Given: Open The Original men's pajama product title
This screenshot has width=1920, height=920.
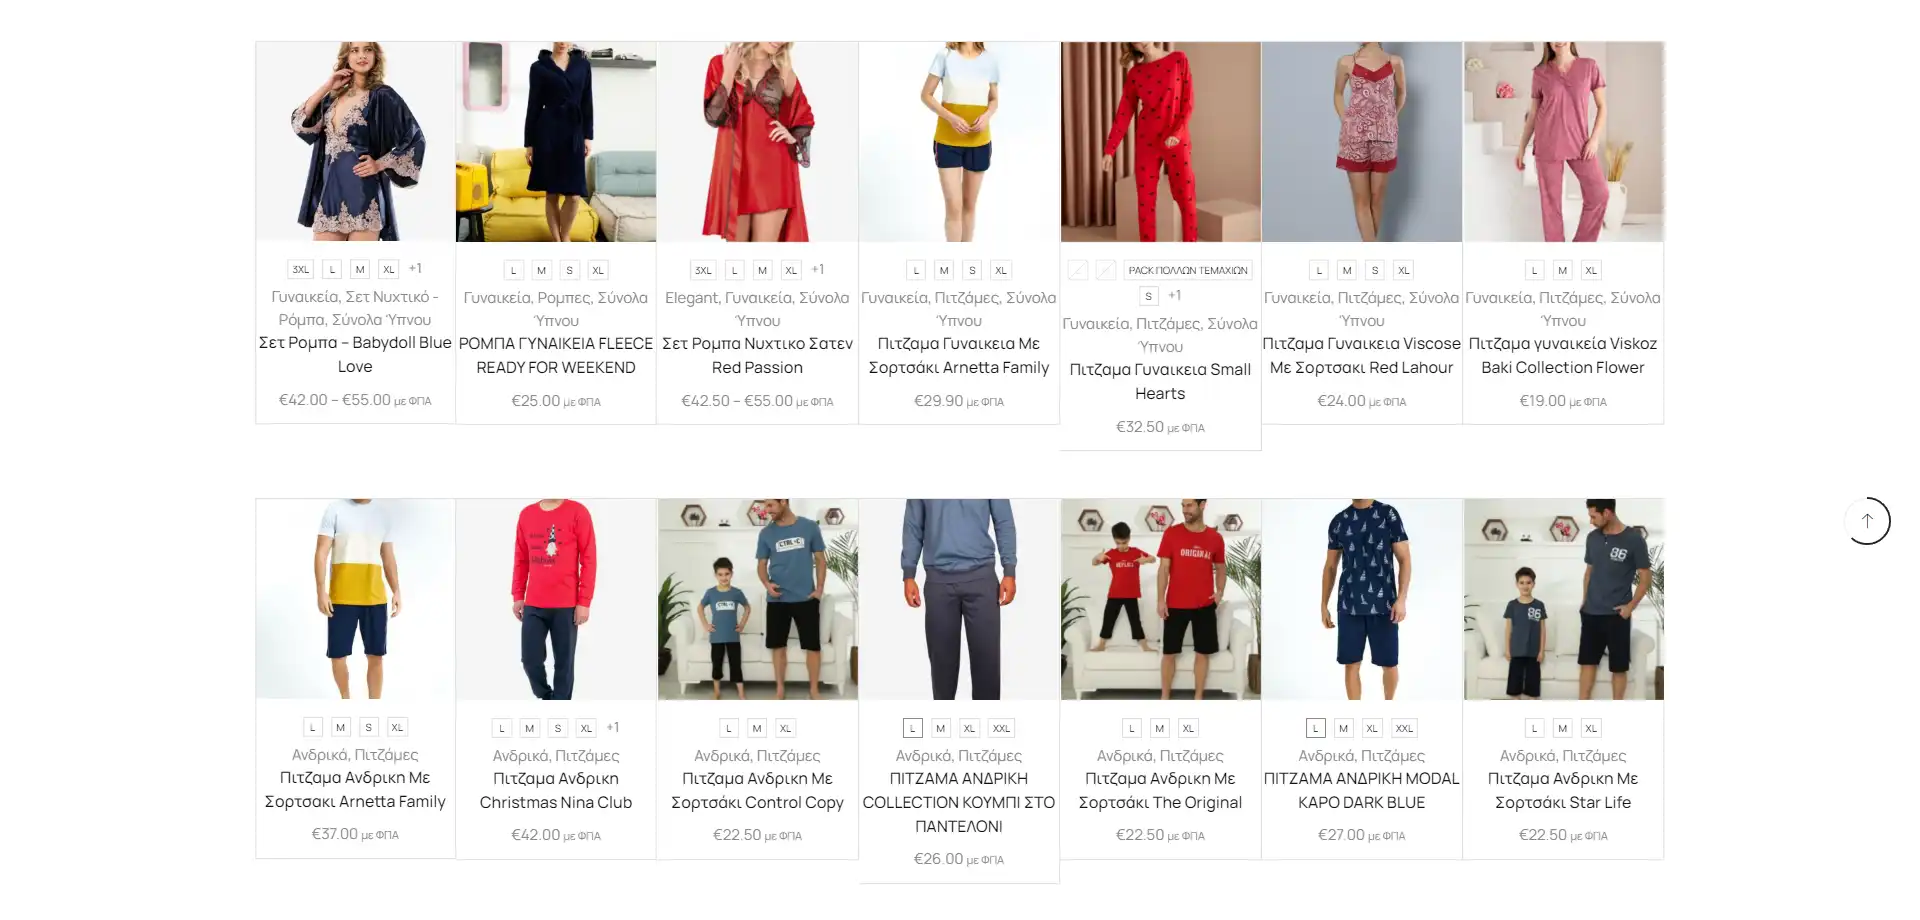Looking at the screenshot, I should click(1160, 790).
